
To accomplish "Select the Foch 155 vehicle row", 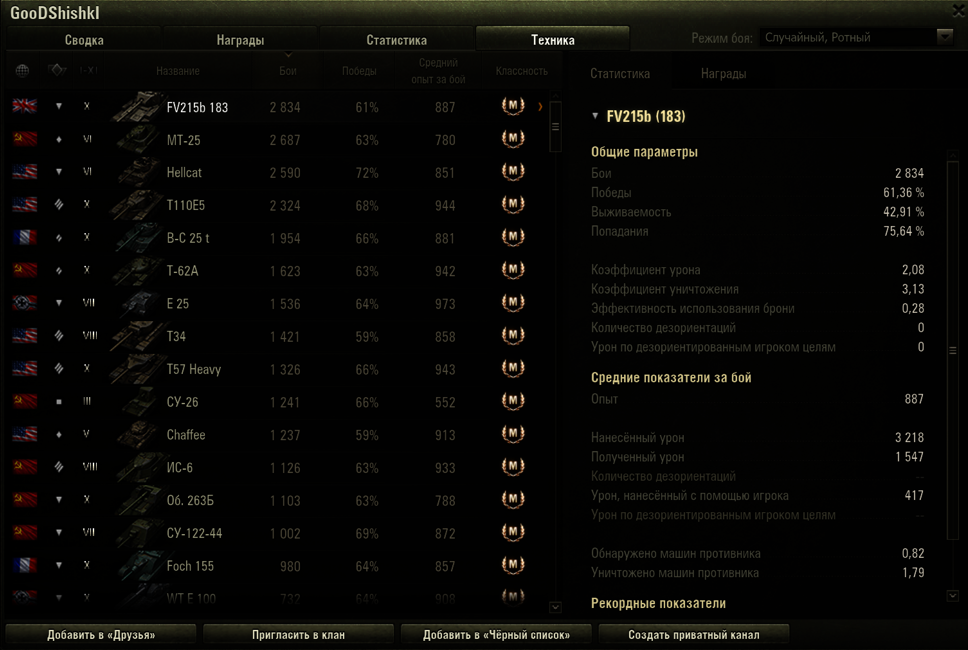I will [x=277, y=565].
